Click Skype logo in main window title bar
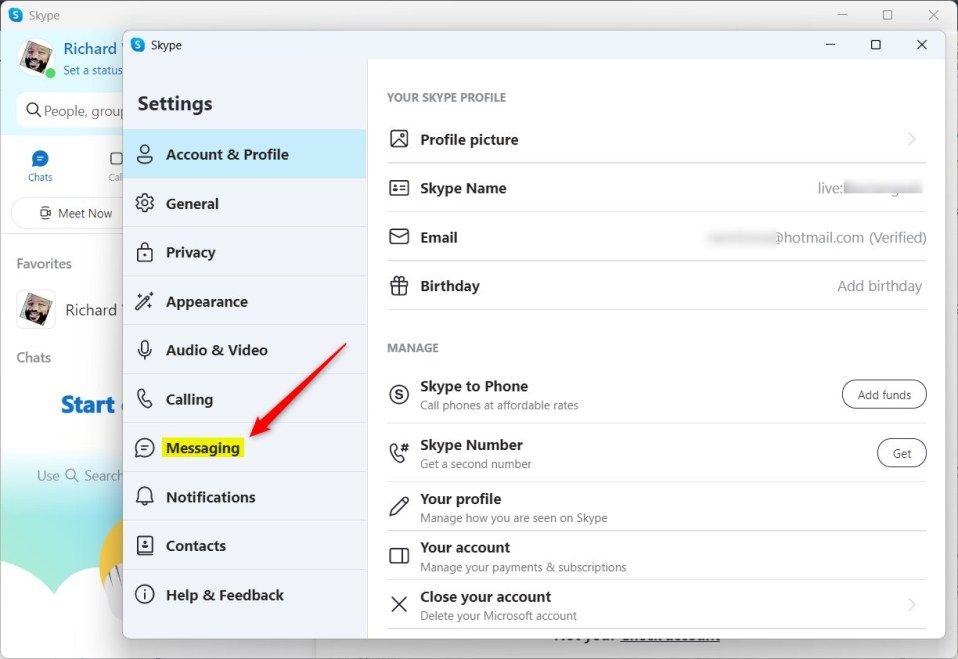 point(15,15)
